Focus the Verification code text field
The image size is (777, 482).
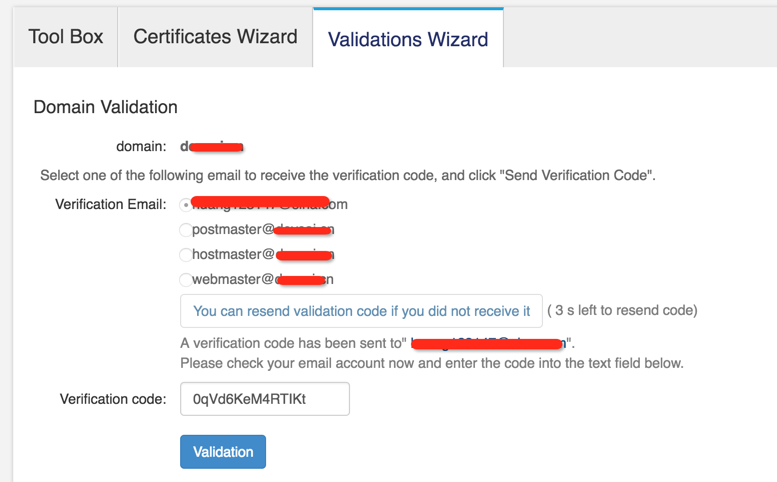pos(265,399)
